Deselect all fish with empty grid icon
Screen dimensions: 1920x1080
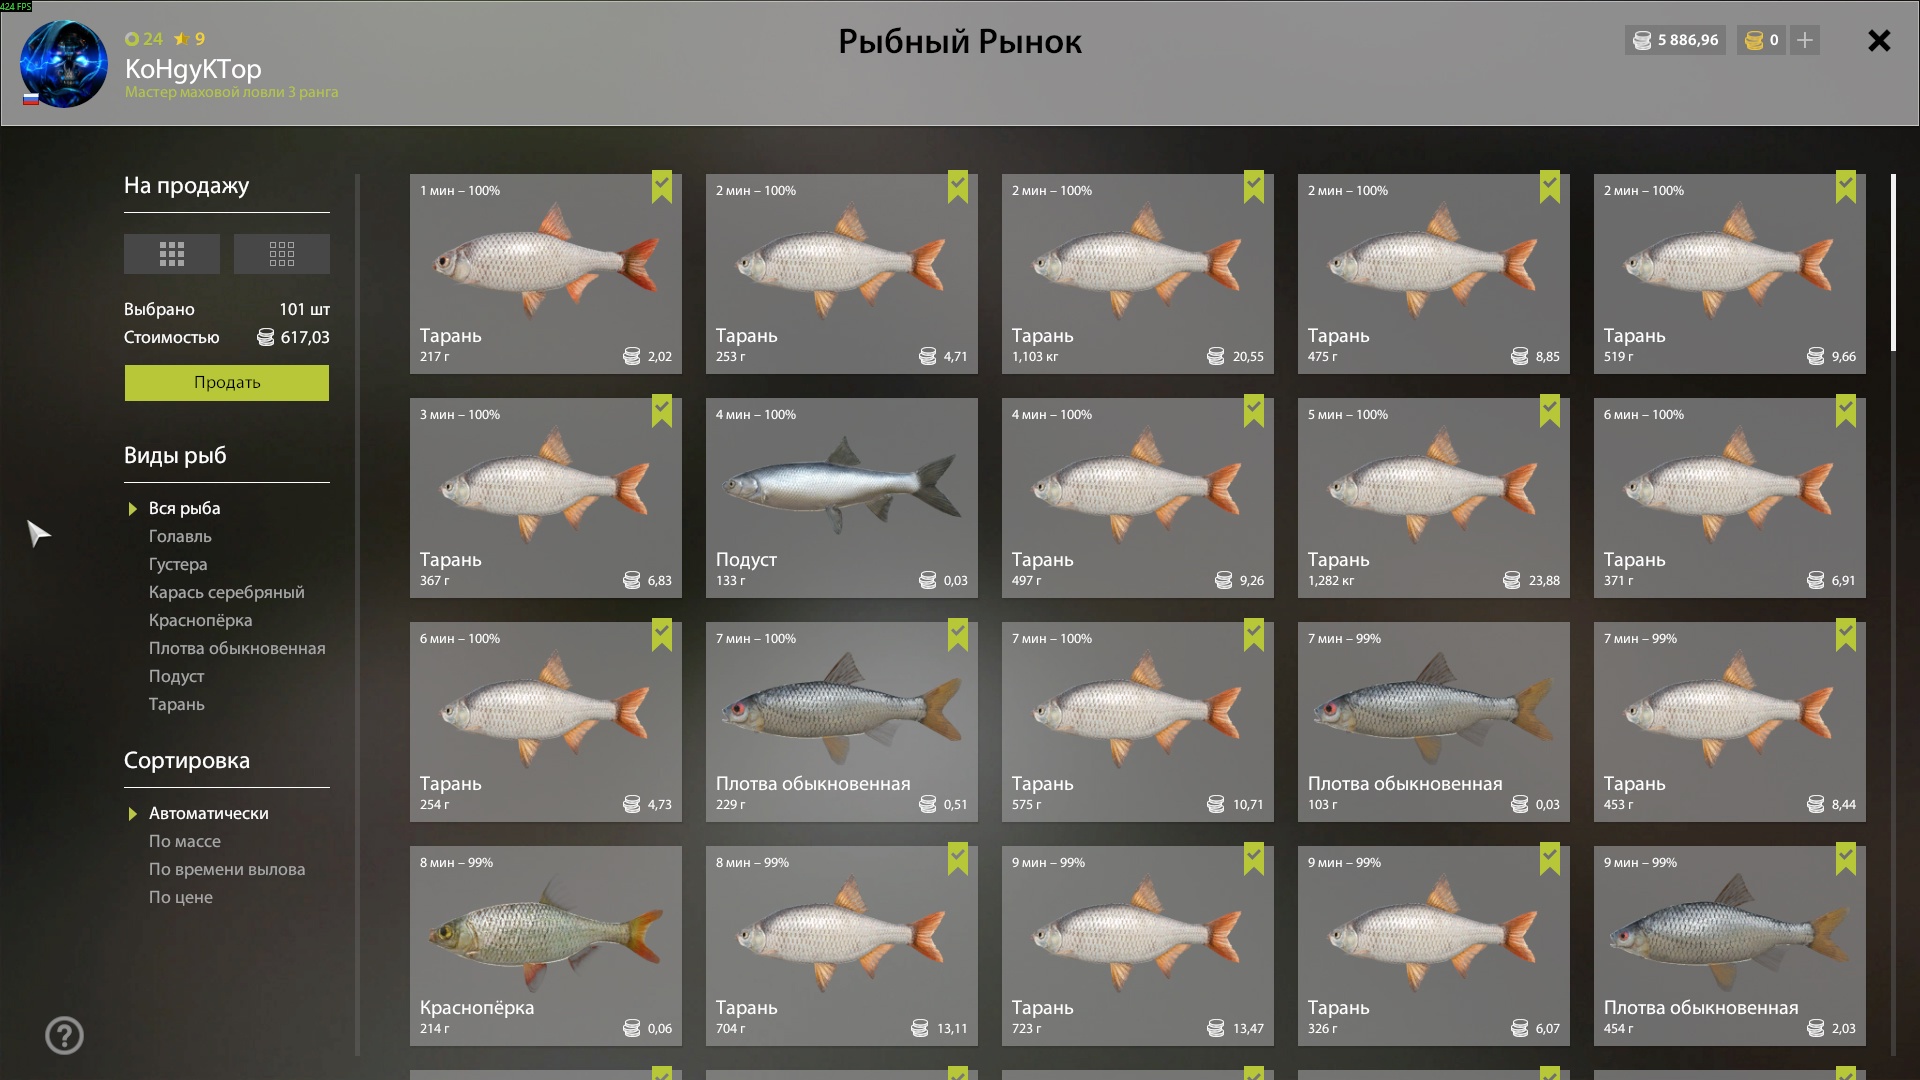pyautogui.click(x=281, y=254)
